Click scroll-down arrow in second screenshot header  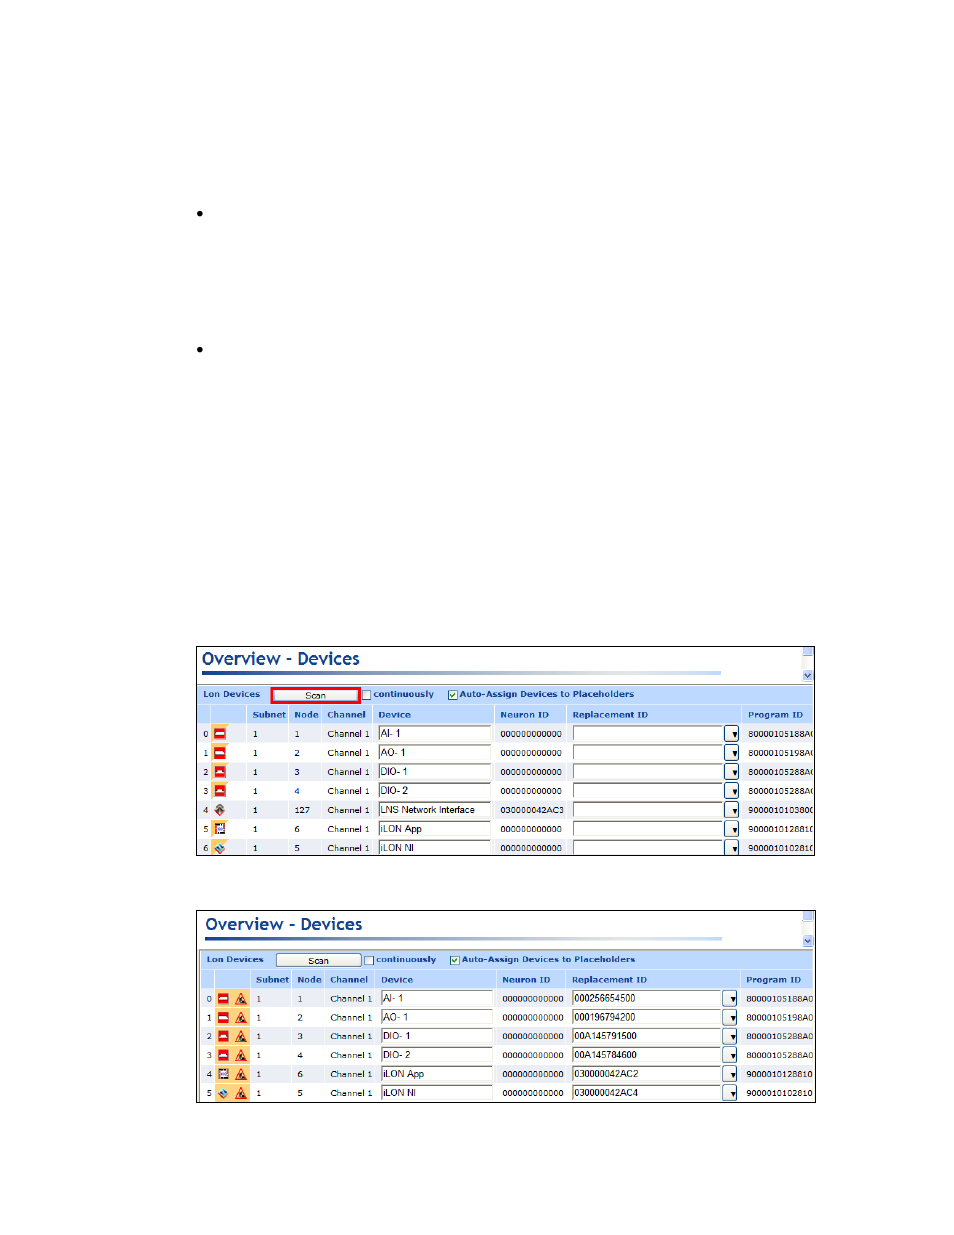pos(808,941)
